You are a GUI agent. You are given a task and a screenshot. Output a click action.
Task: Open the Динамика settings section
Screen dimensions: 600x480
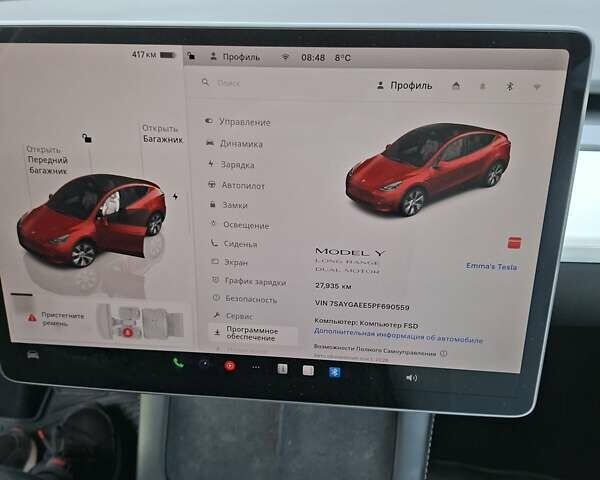point(235,144)
